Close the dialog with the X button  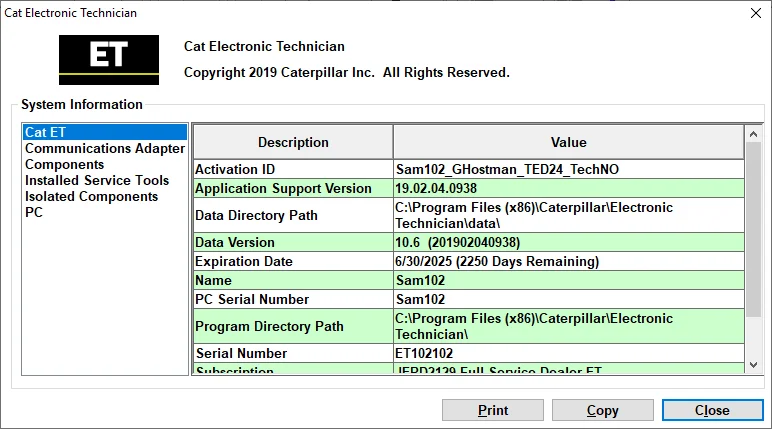[x=752, y=13]
